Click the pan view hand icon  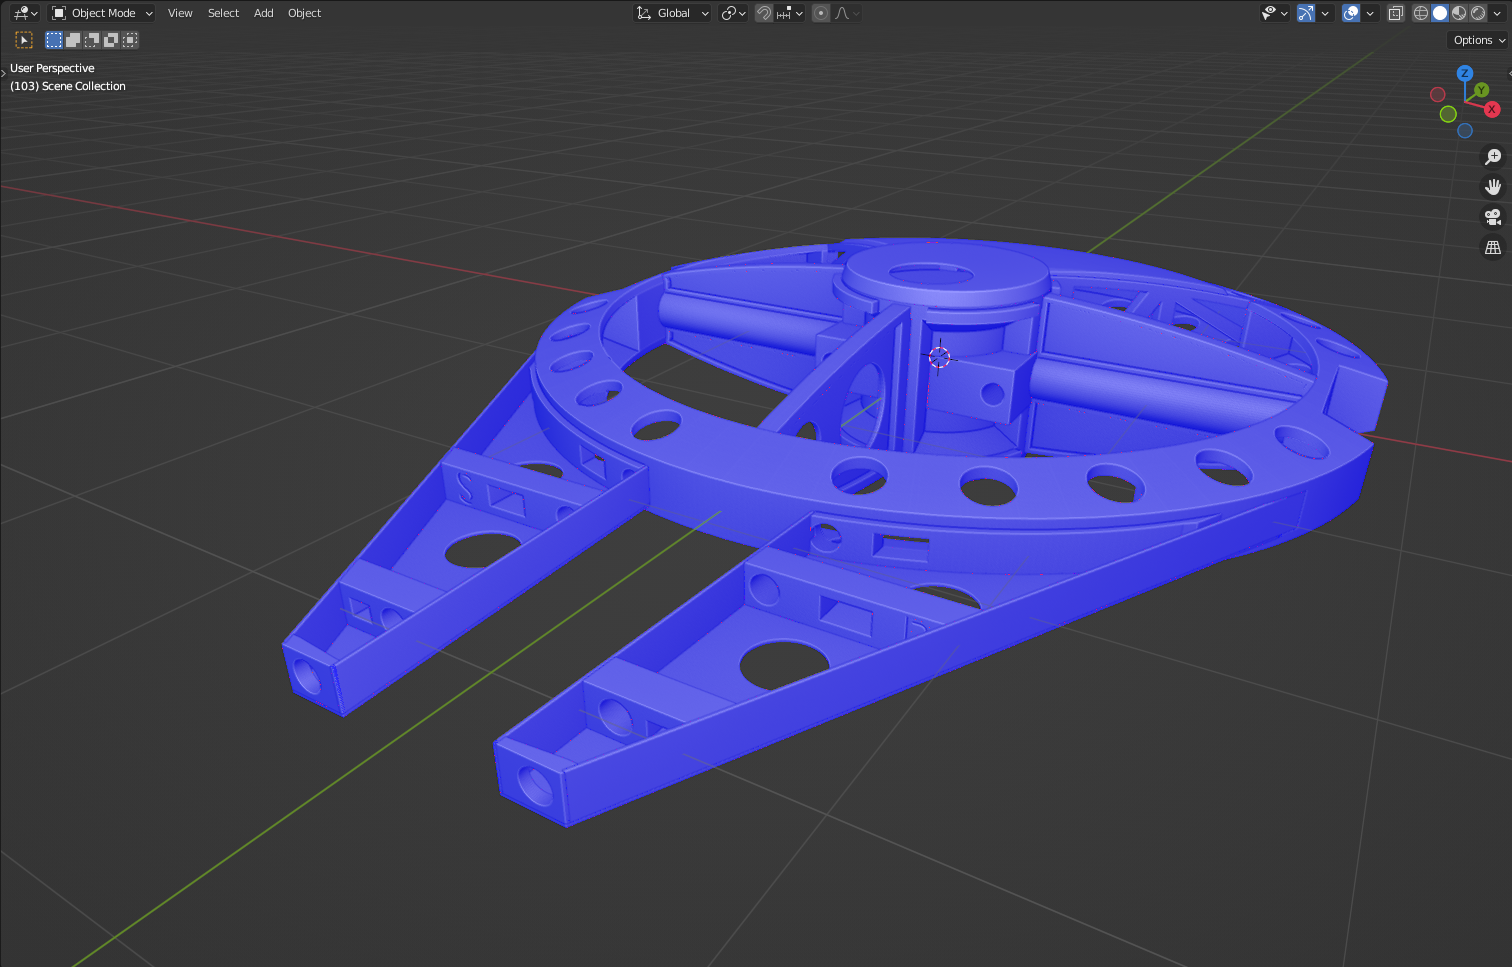[1493, 187]
